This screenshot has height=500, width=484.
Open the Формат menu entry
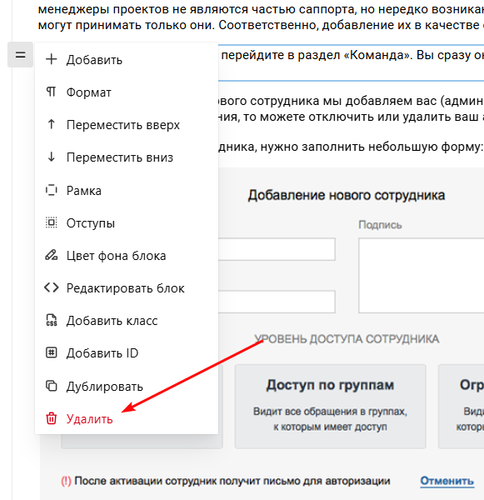pyautogui.click(x=126, y=92)
